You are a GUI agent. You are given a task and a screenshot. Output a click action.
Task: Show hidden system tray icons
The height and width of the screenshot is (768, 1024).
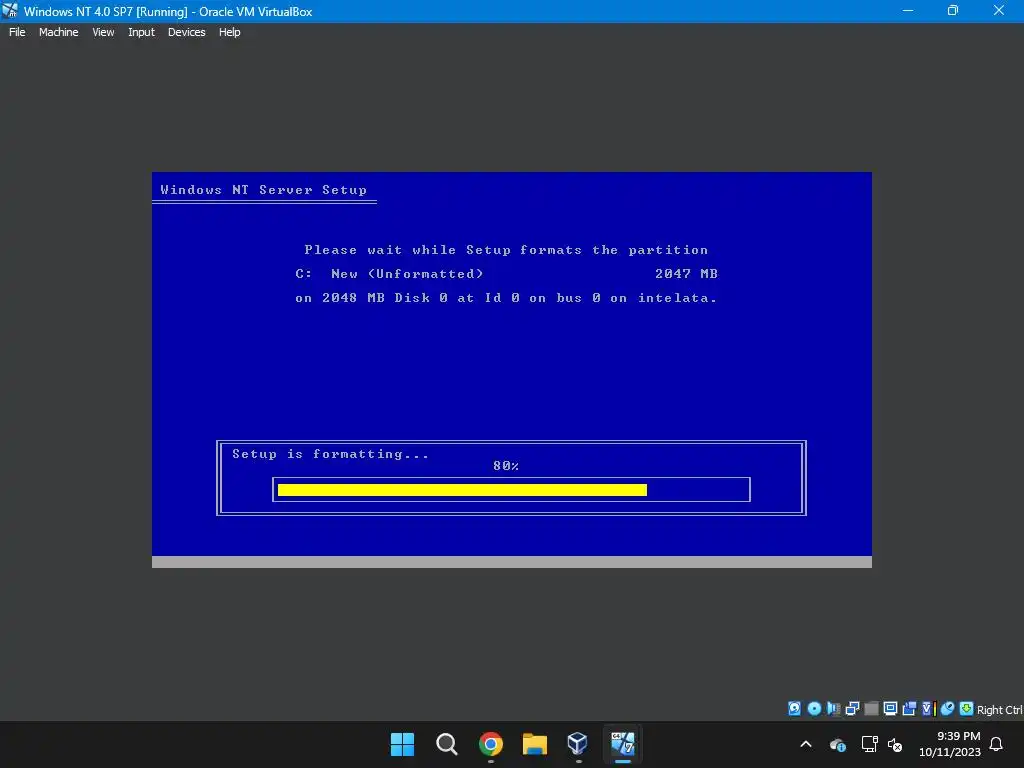tap(806, 744)
